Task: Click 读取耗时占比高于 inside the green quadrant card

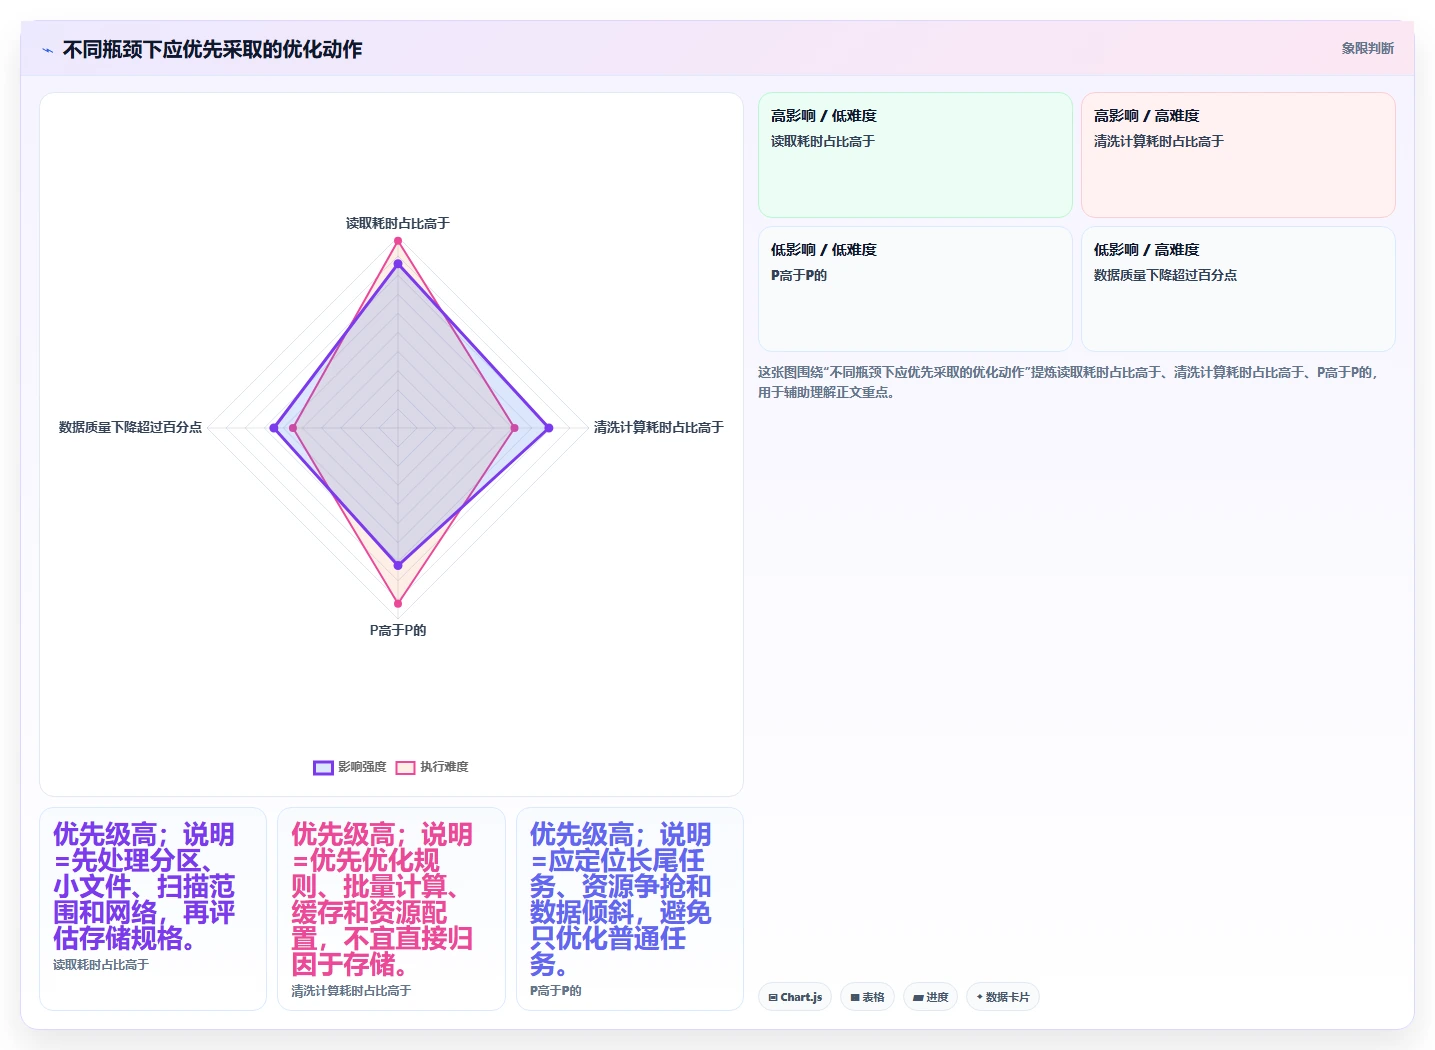Action: (x=822, y=141)
